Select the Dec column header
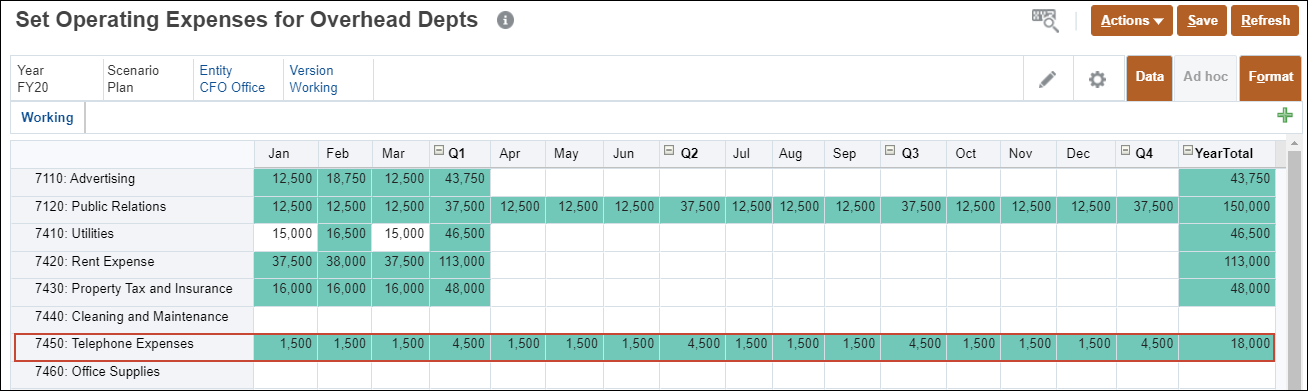Image resolution: width=1308 pixels, height=391 pixels. [1086, 154]
